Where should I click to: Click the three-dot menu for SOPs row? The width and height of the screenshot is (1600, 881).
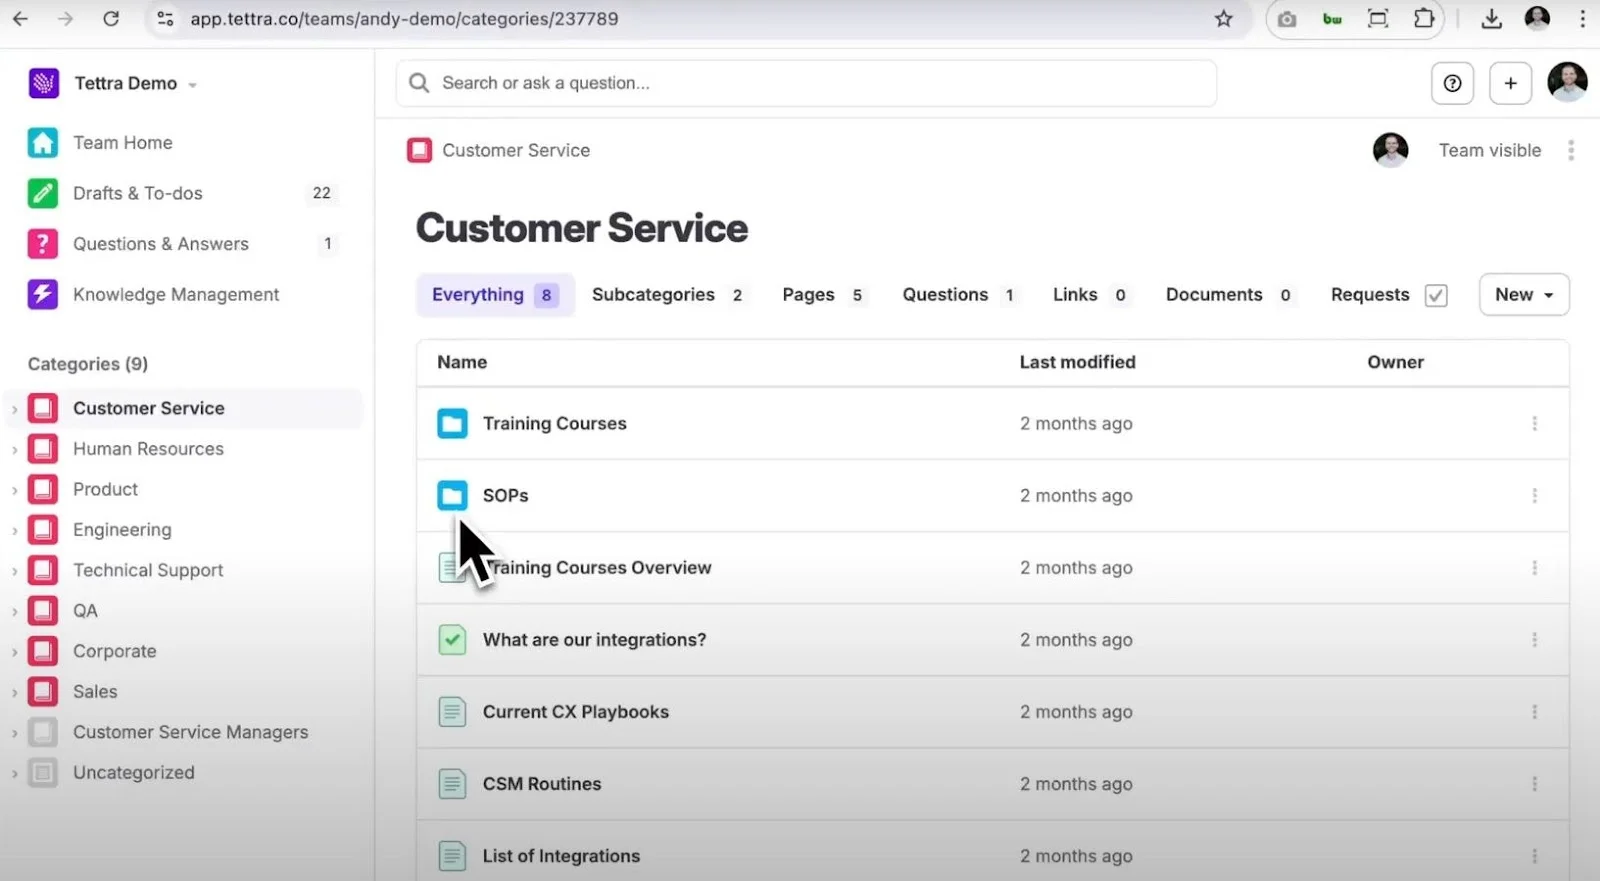click(x=1534, y=496)
